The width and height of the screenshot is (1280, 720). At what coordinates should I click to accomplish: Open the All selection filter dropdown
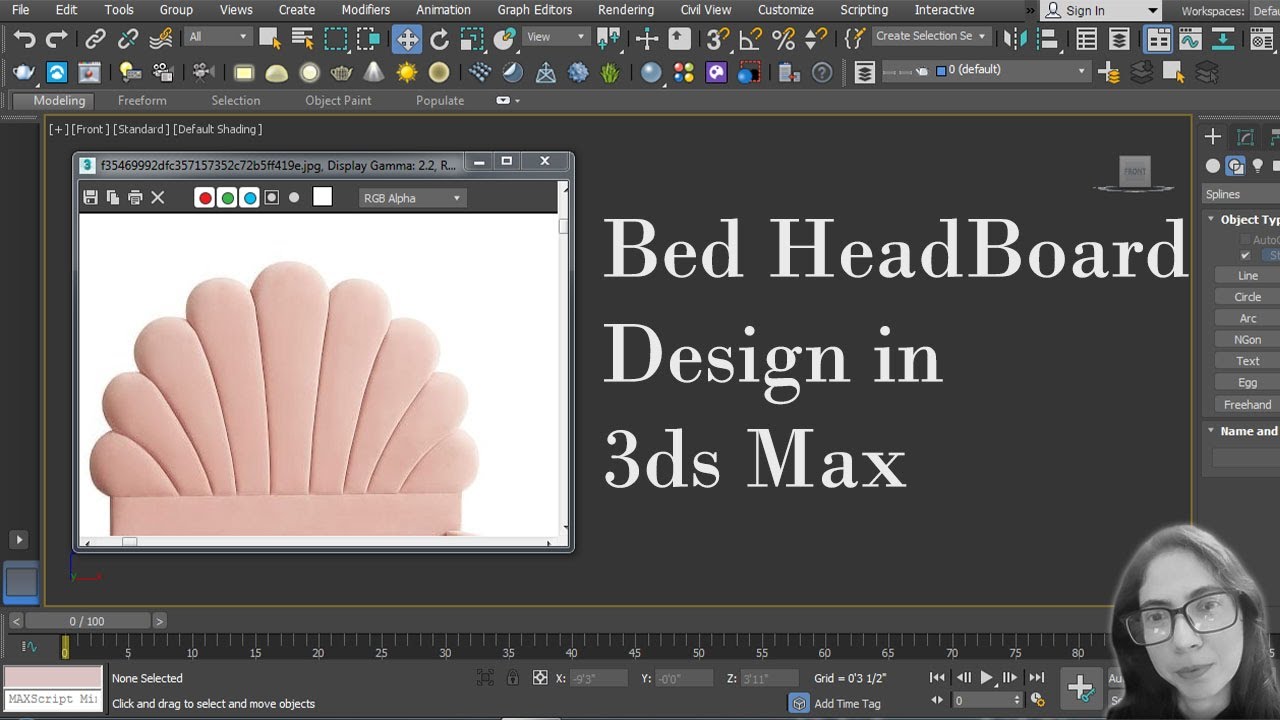218,37
